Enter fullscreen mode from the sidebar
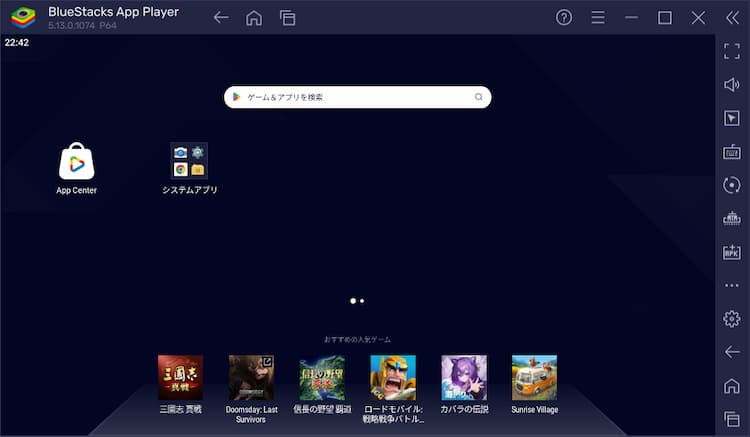The height and width of the screenshot is (437, 750). pyautogui.click(x=732, y=51)
